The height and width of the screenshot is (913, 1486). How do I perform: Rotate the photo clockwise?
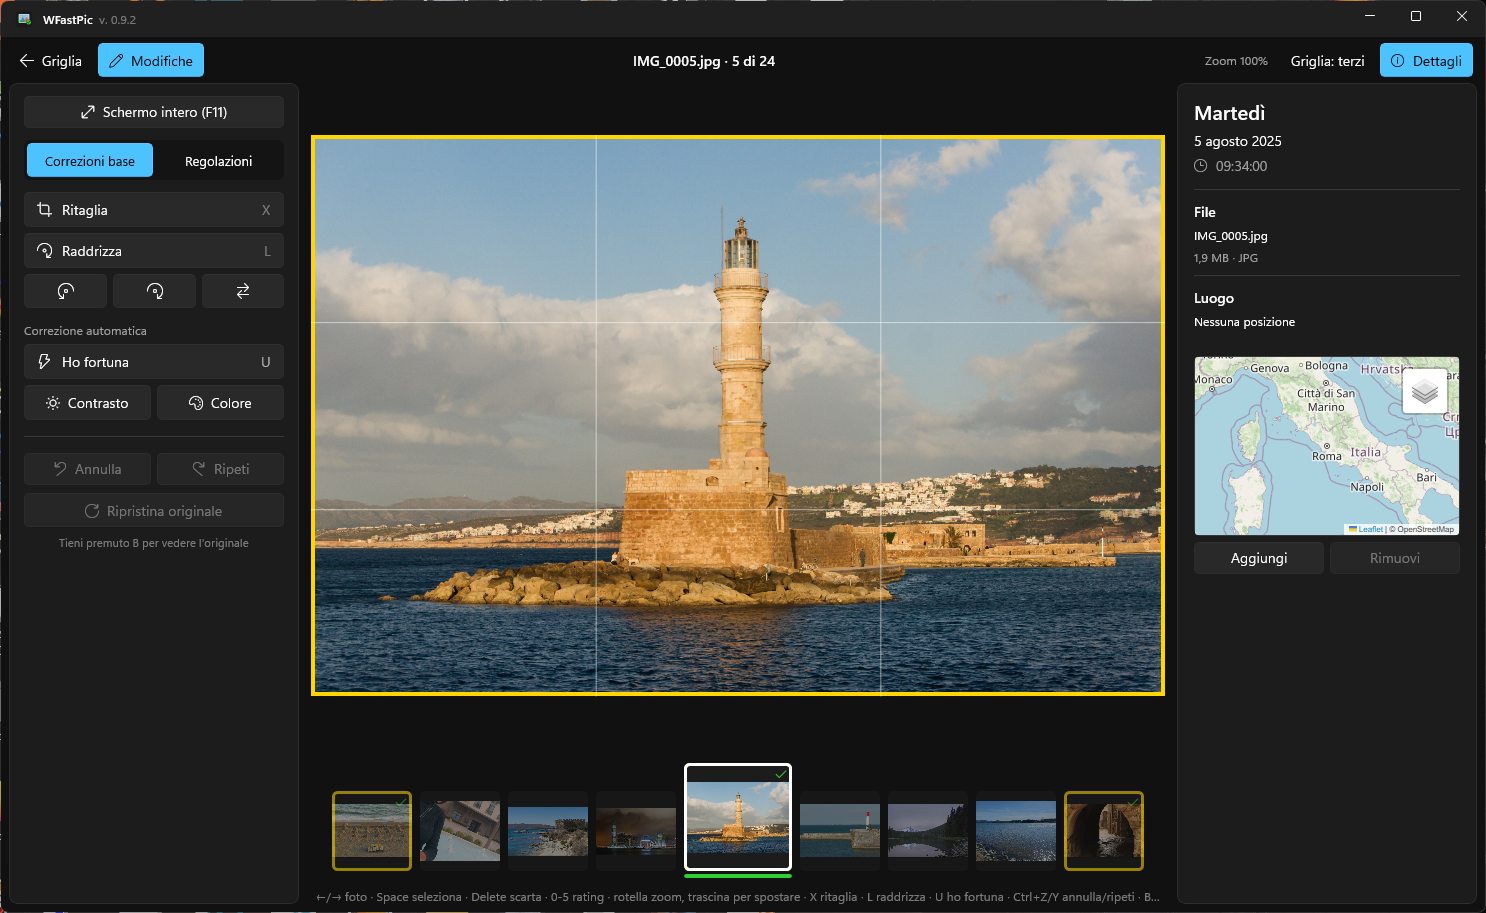pos(154,291)
